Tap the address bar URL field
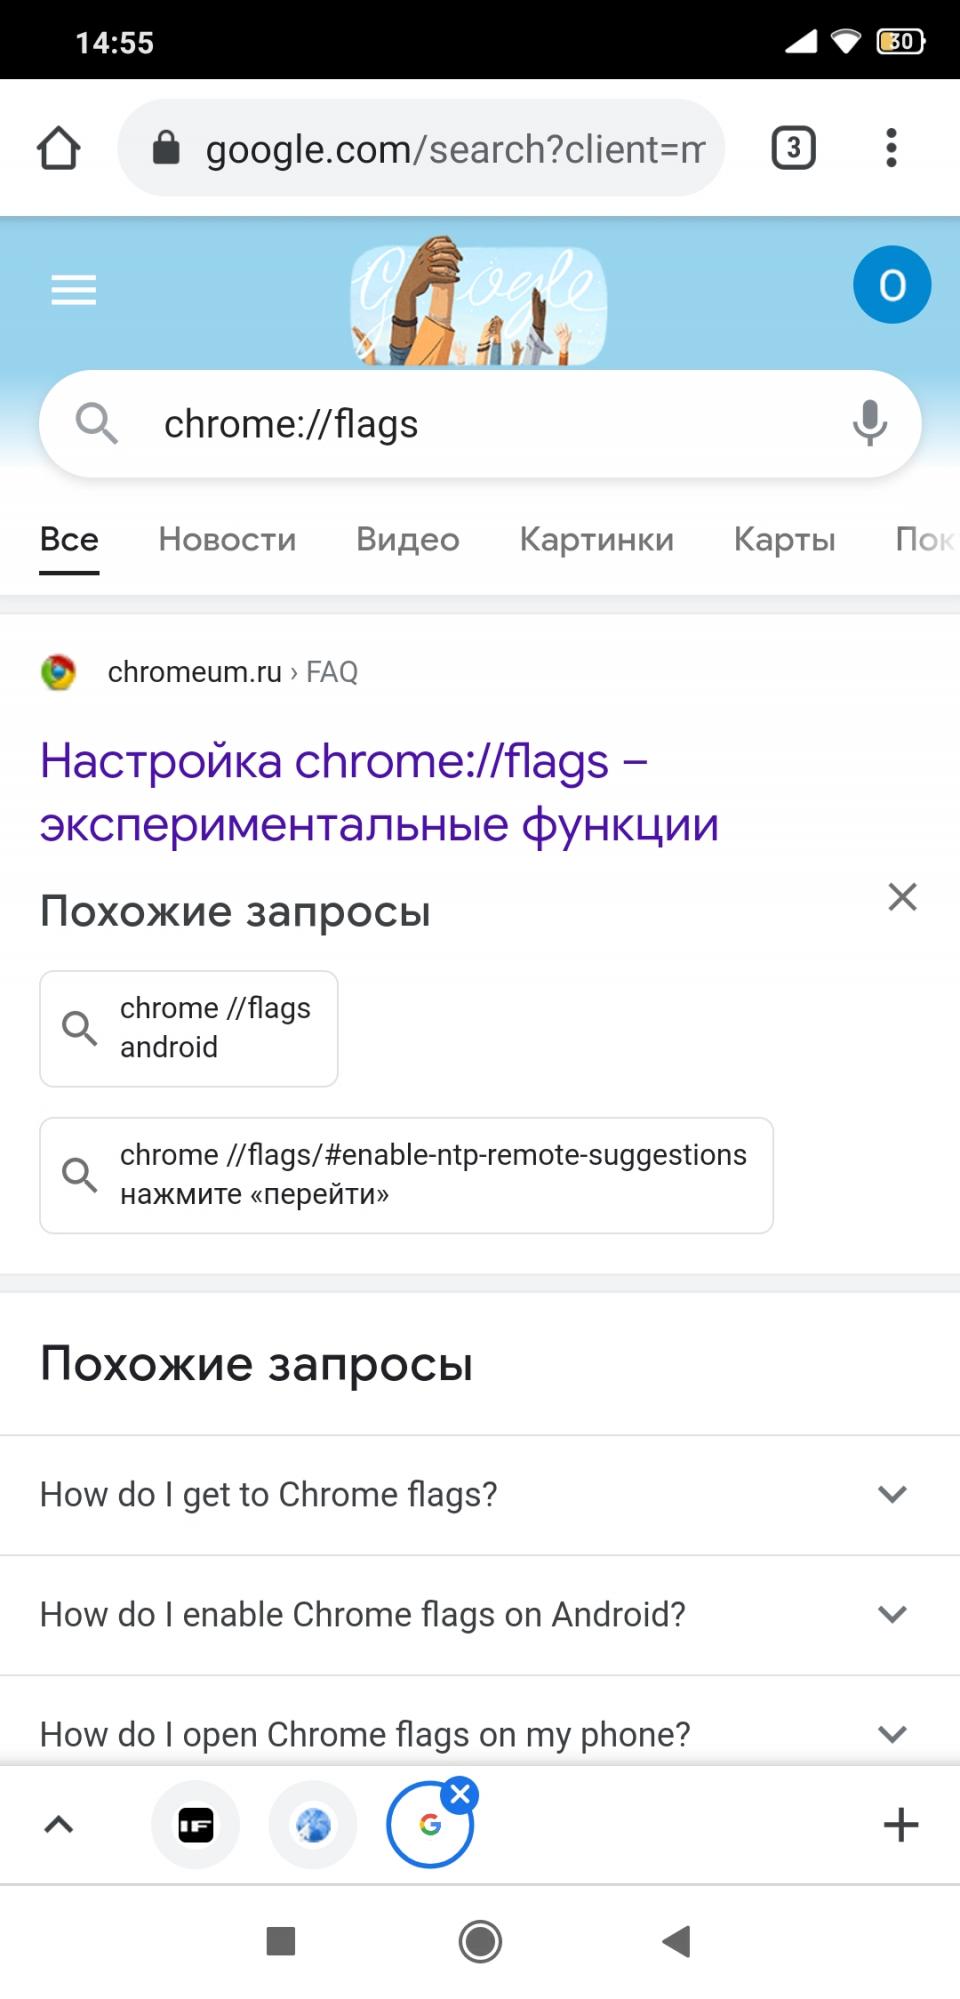Viewport: 960px width, 1999px height. pos(440,148)
